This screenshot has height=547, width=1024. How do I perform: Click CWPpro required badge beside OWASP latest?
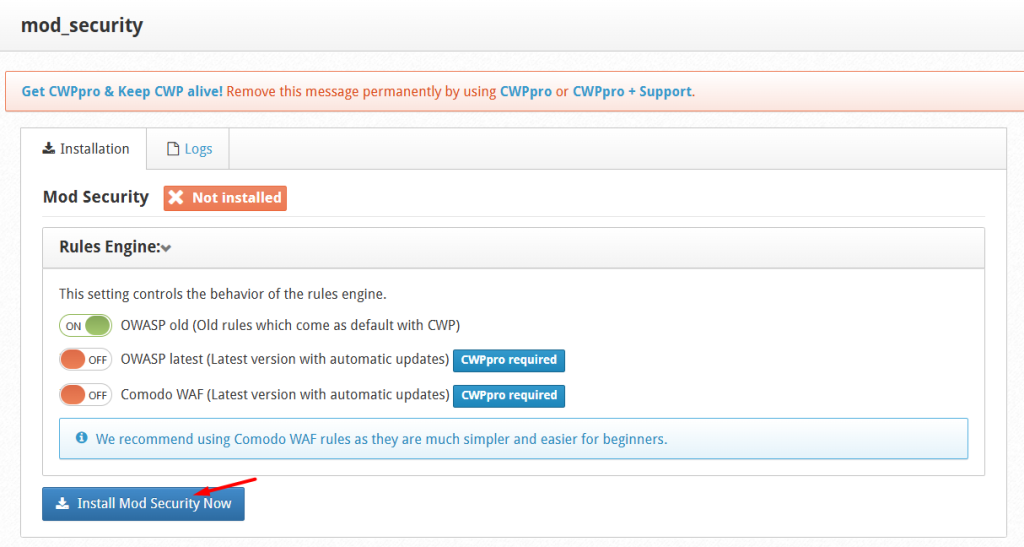click(509, 360)
